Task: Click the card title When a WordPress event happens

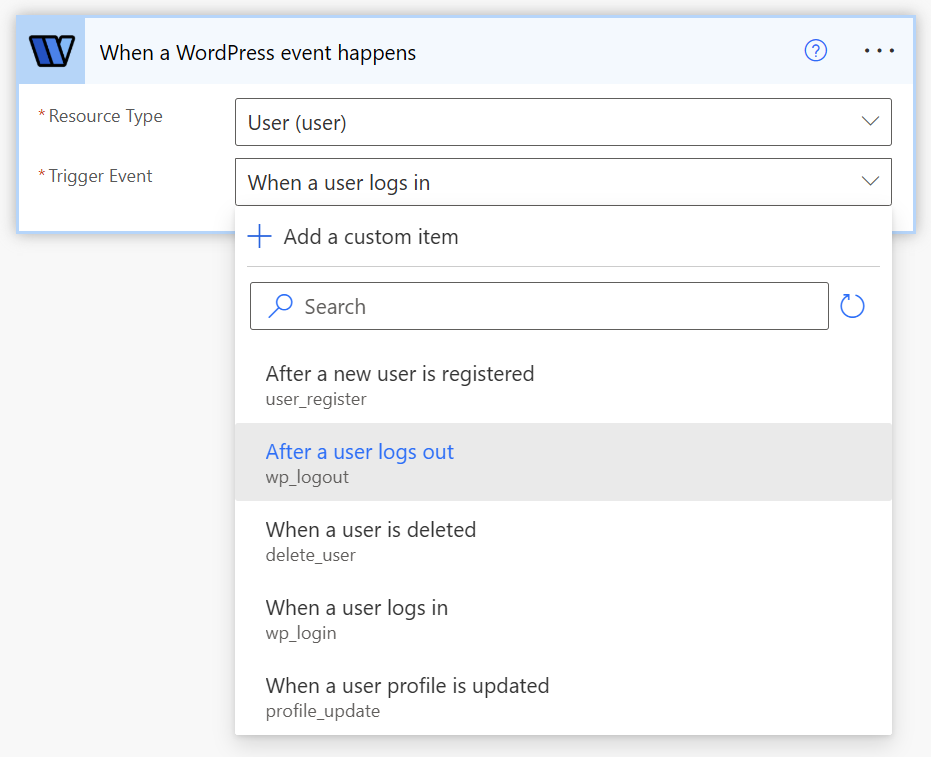Action: (258, 53)
